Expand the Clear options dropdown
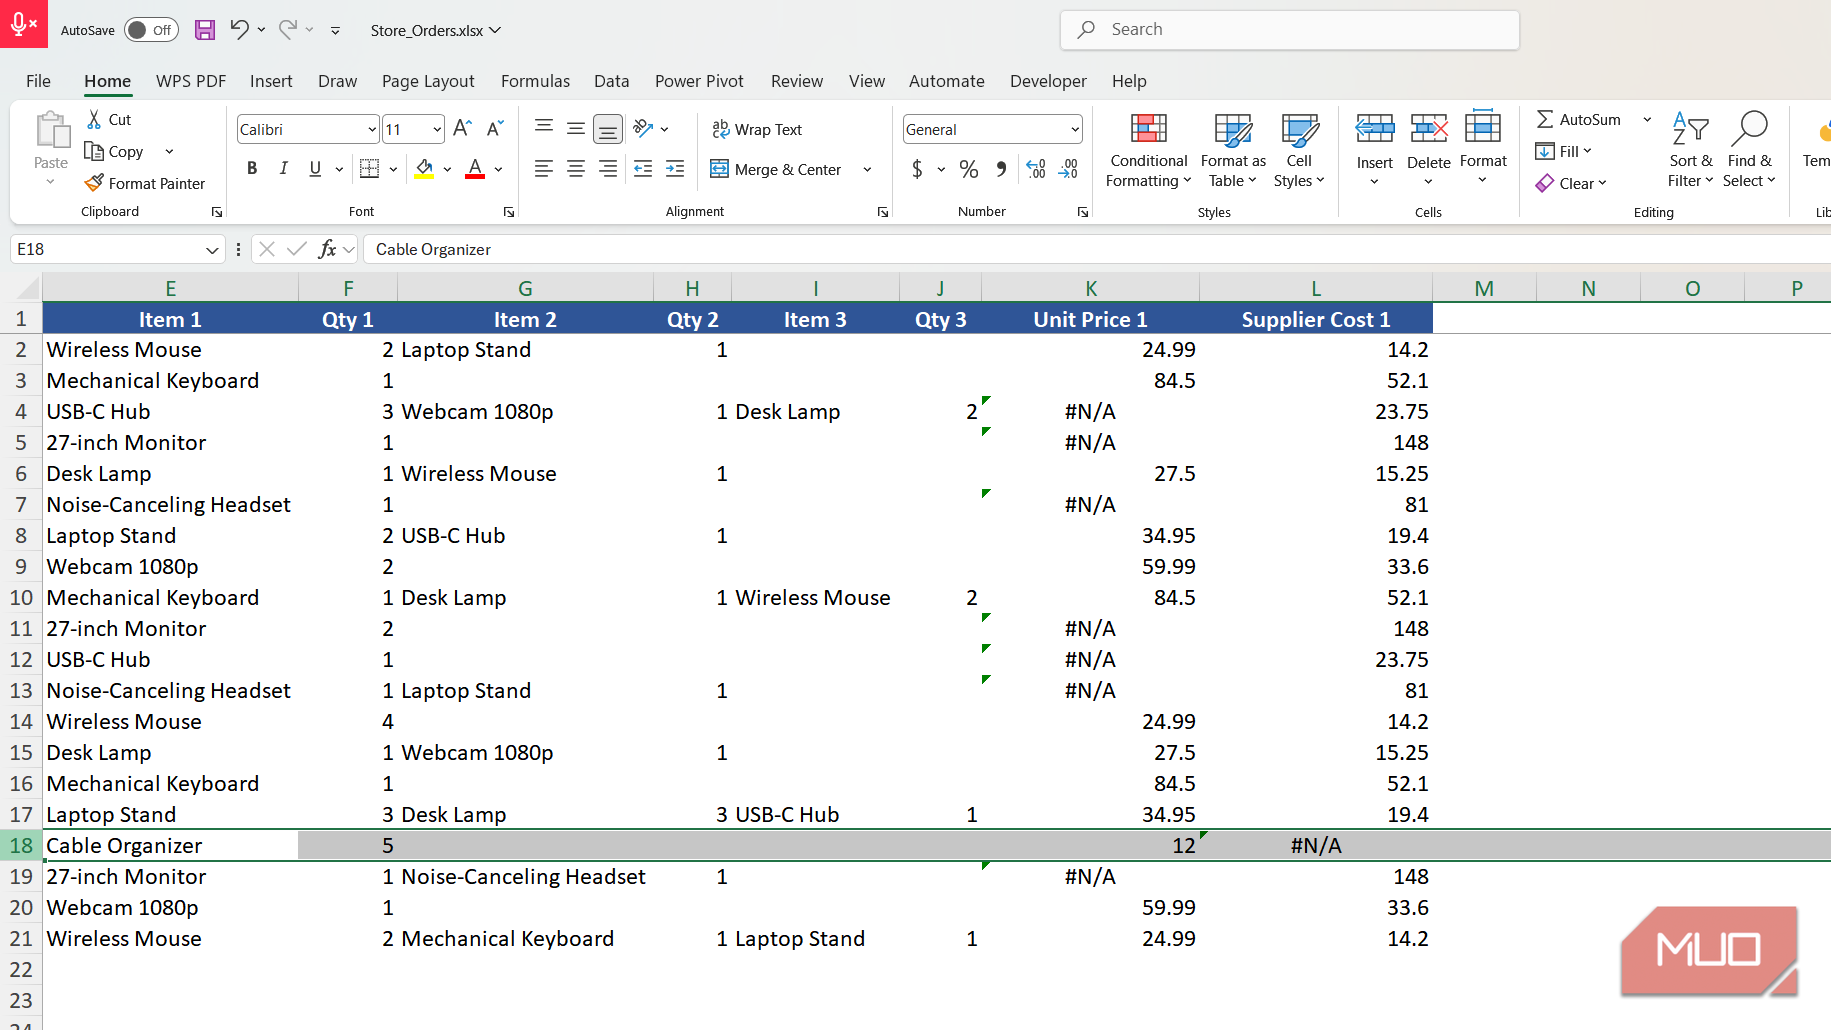Screen dimensions: 1831x1030 pyautogui.click(x=1602, y=183)
